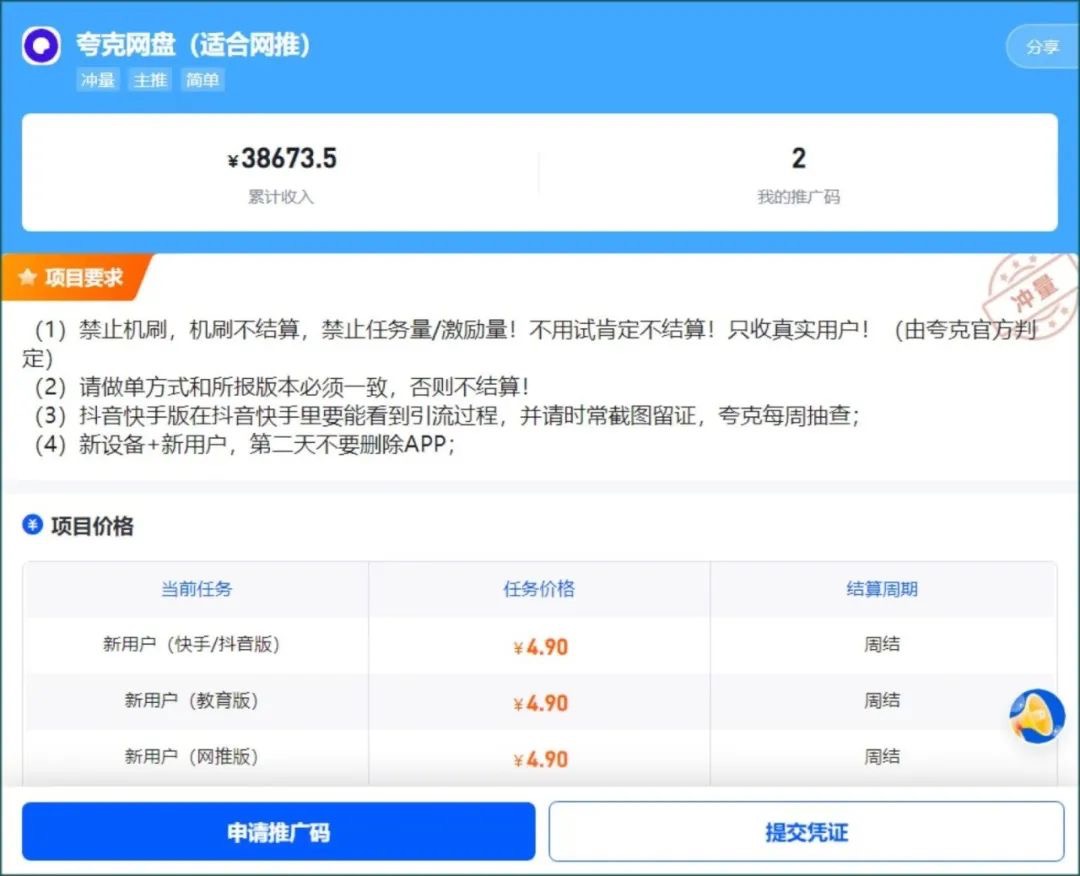Click the 累计收入 earnings amount ¥38673.5
The width and height of the screenshot is (1080, 876).
283,159
